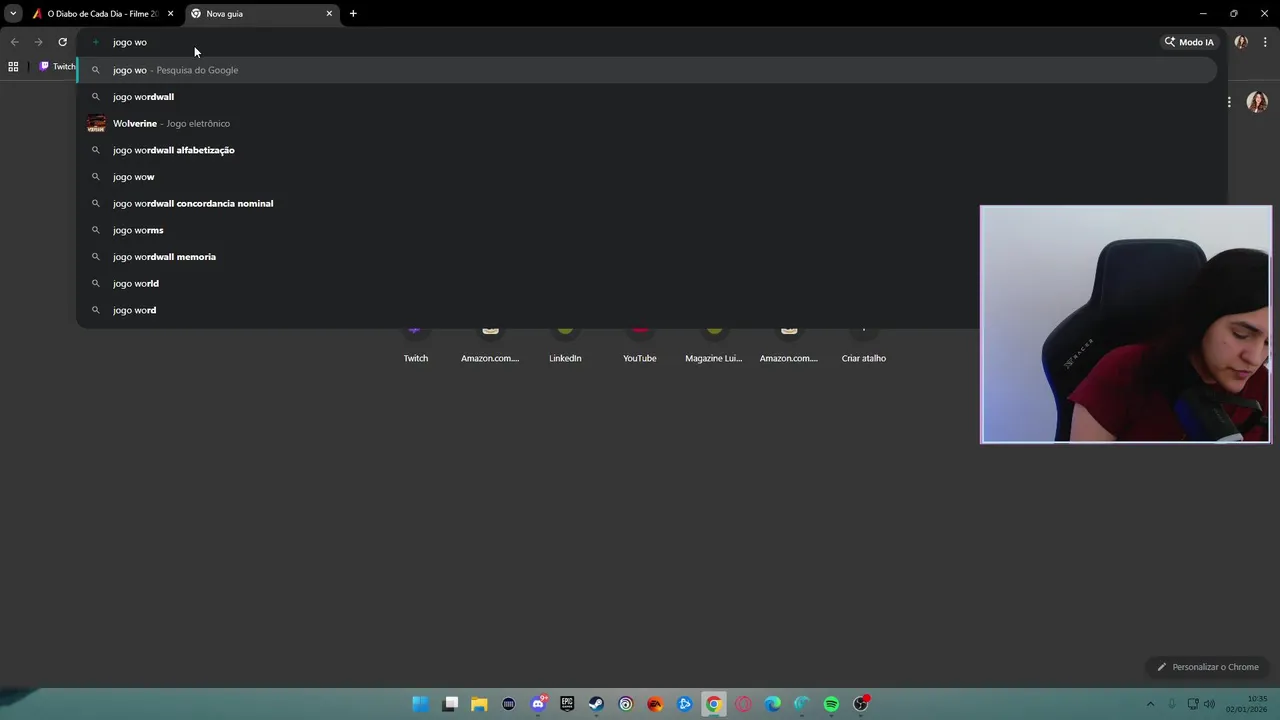Select Wolverine Jogo eletrônico suggestion

(647, 123)
